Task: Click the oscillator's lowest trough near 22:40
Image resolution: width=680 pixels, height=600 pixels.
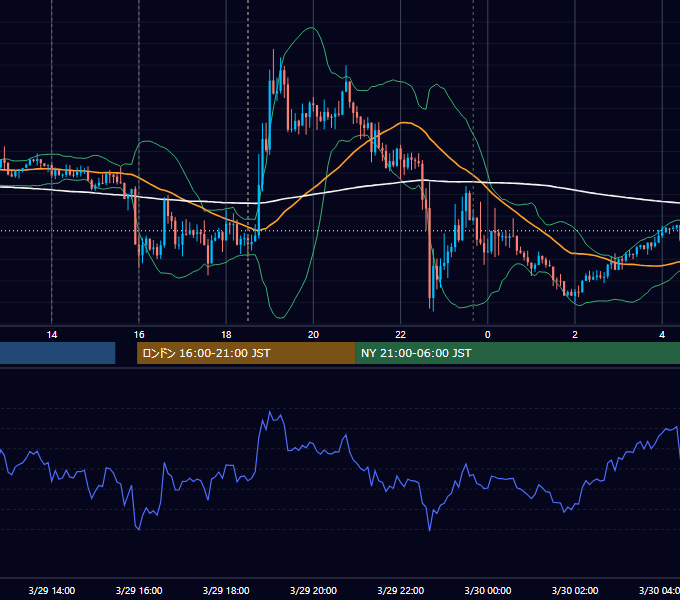Action: 429,530
